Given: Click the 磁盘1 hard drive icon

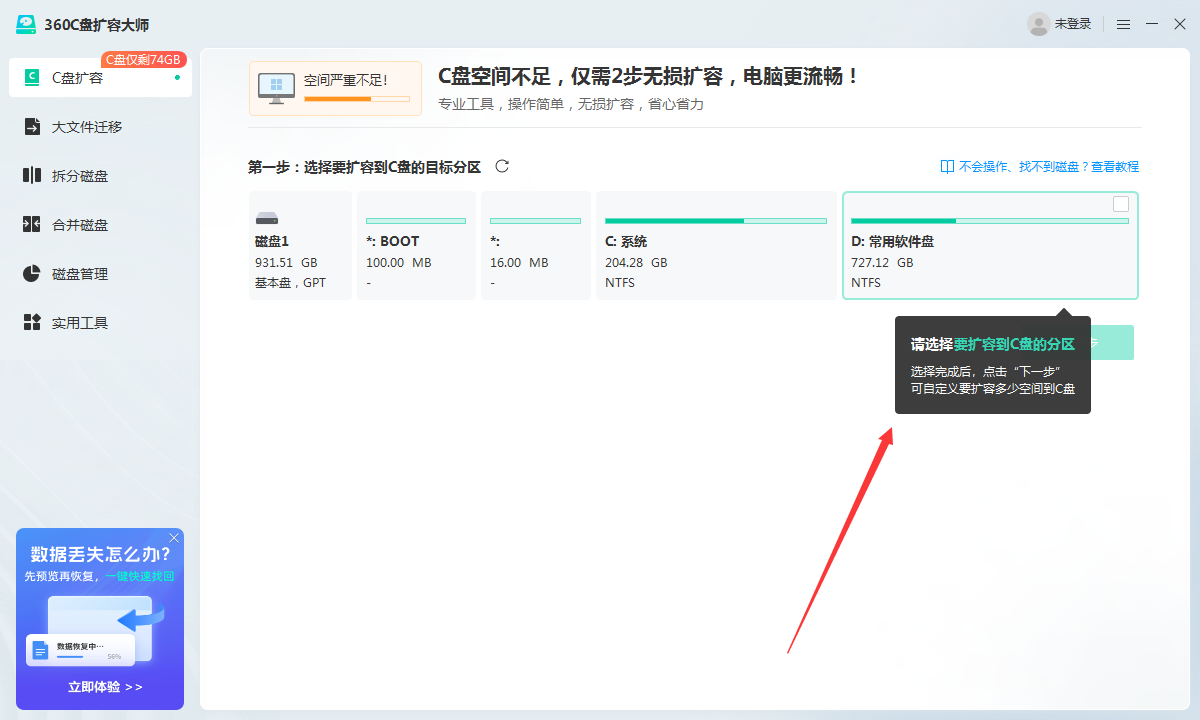Looking at the screenshot, I should pos(267,218).
